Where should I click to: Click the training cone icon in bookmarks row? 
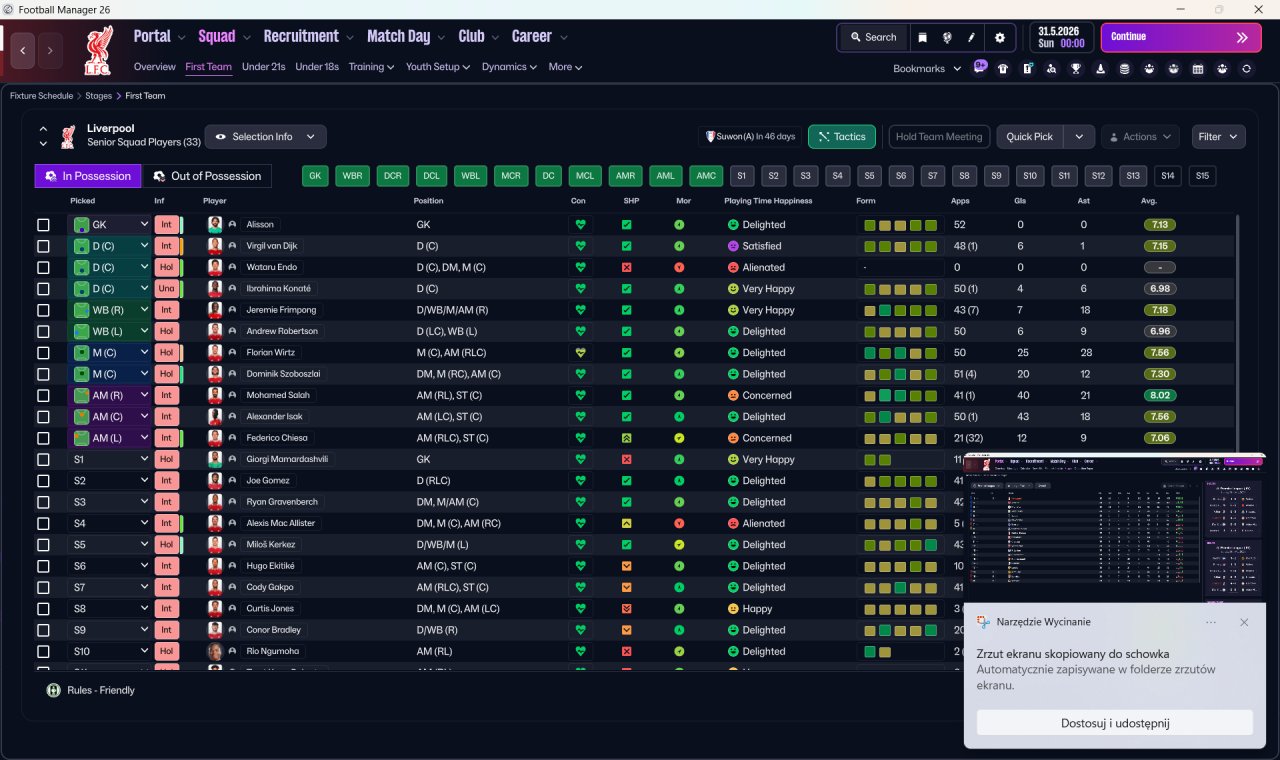click(1101, 69)
